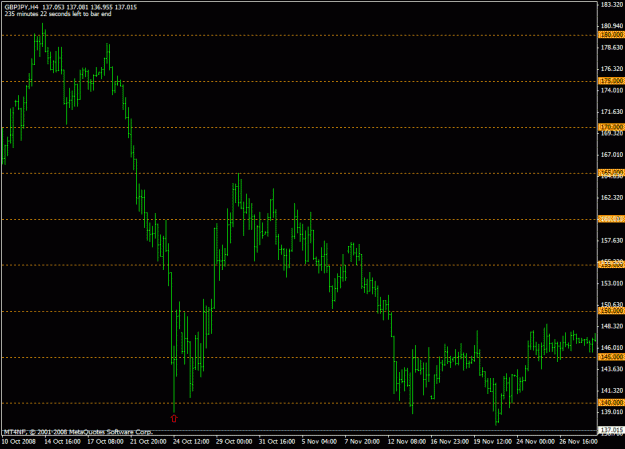
Task: Click the '7 Nov 20:00' time axis label
Action: [362, 441]
